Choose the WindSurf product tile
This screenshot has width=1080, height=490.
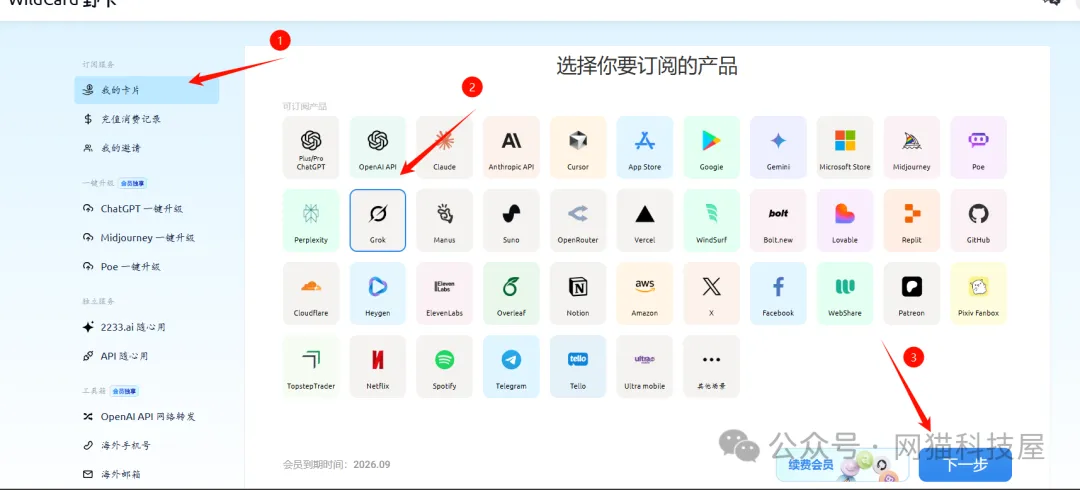pyautogui.click(x=712, y=221)
